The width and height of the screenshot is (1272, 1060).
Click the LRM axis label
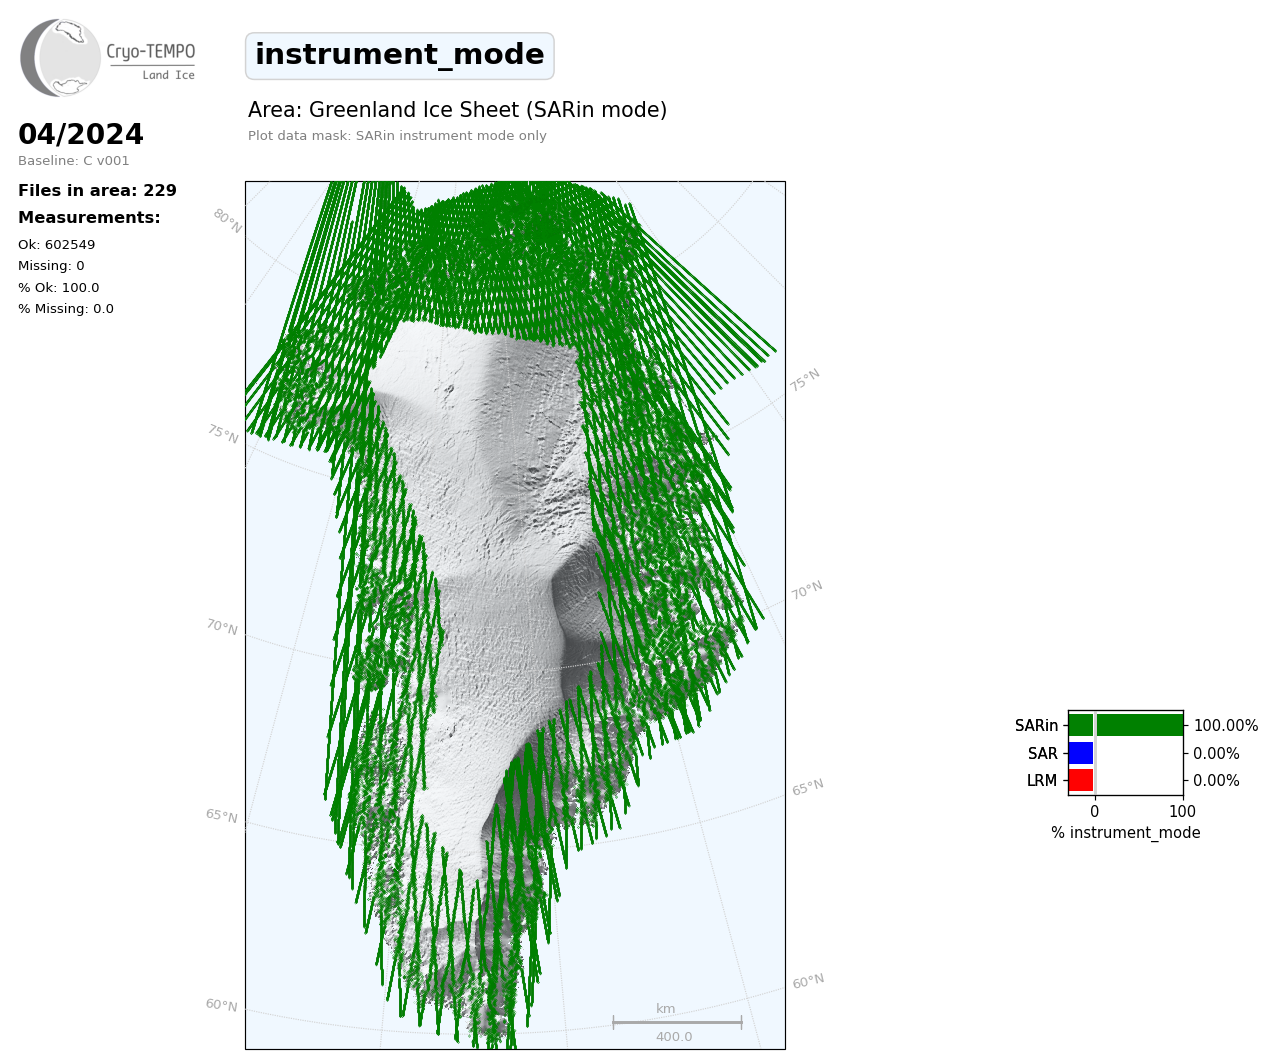click(x=1042, y=781)
